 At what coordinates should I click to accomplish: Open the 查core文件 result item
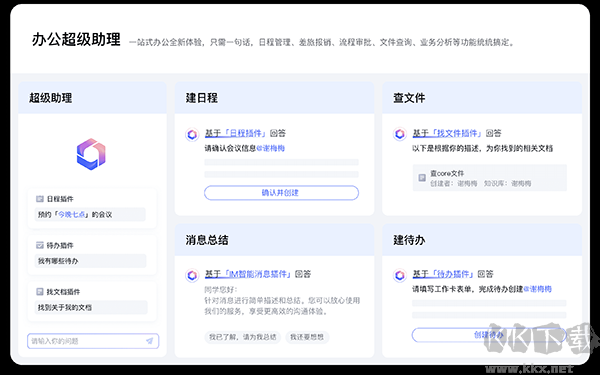point(489,178)
